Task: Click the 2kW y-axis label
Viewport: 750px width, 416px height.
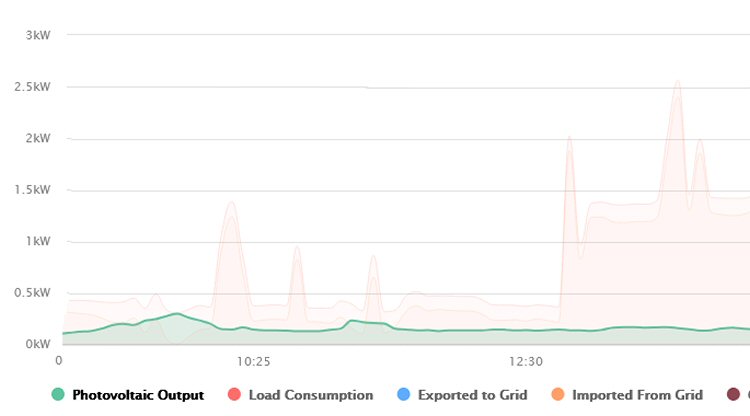Action: pos(37,138)
